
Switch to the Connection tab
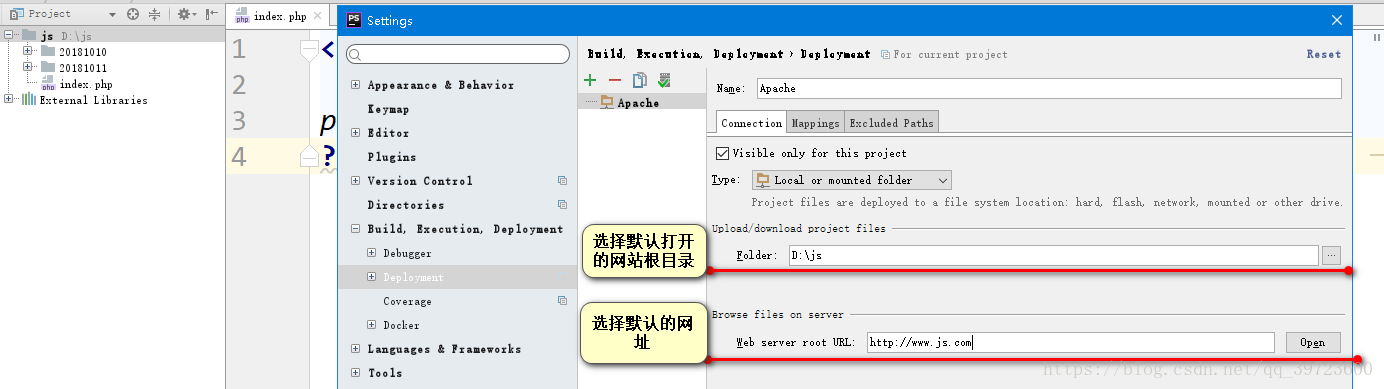(751, 123)
